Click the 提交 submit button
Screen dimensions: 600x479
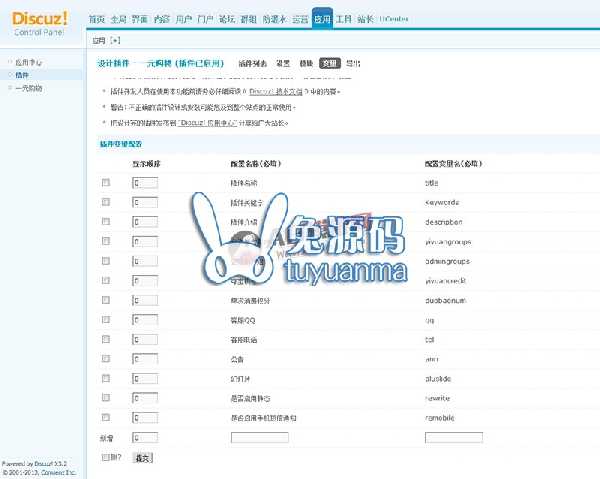[143, 458]
